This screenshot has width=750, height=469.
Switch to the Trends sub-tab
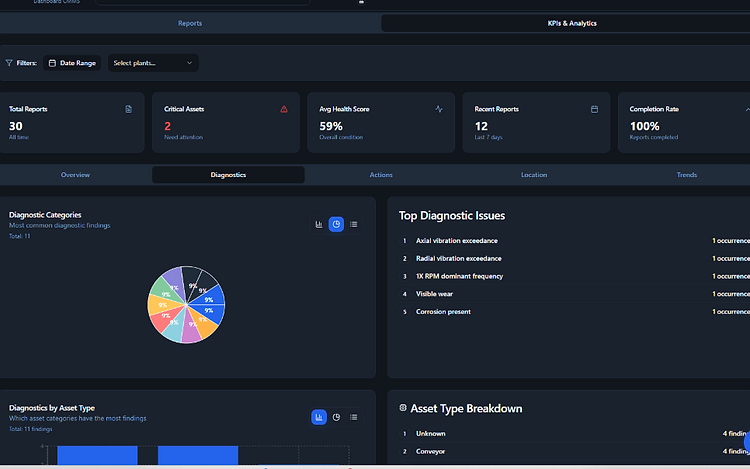tap(686, 175)
